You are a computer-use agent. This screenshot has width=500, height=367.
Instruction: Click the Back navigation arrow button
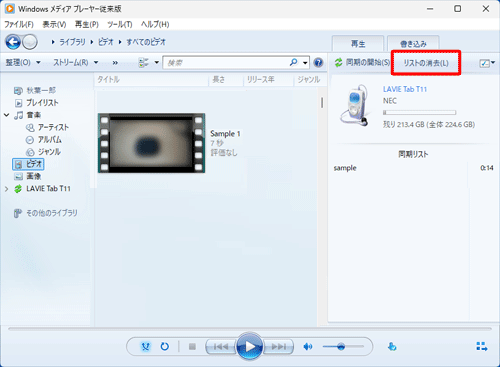13,42
